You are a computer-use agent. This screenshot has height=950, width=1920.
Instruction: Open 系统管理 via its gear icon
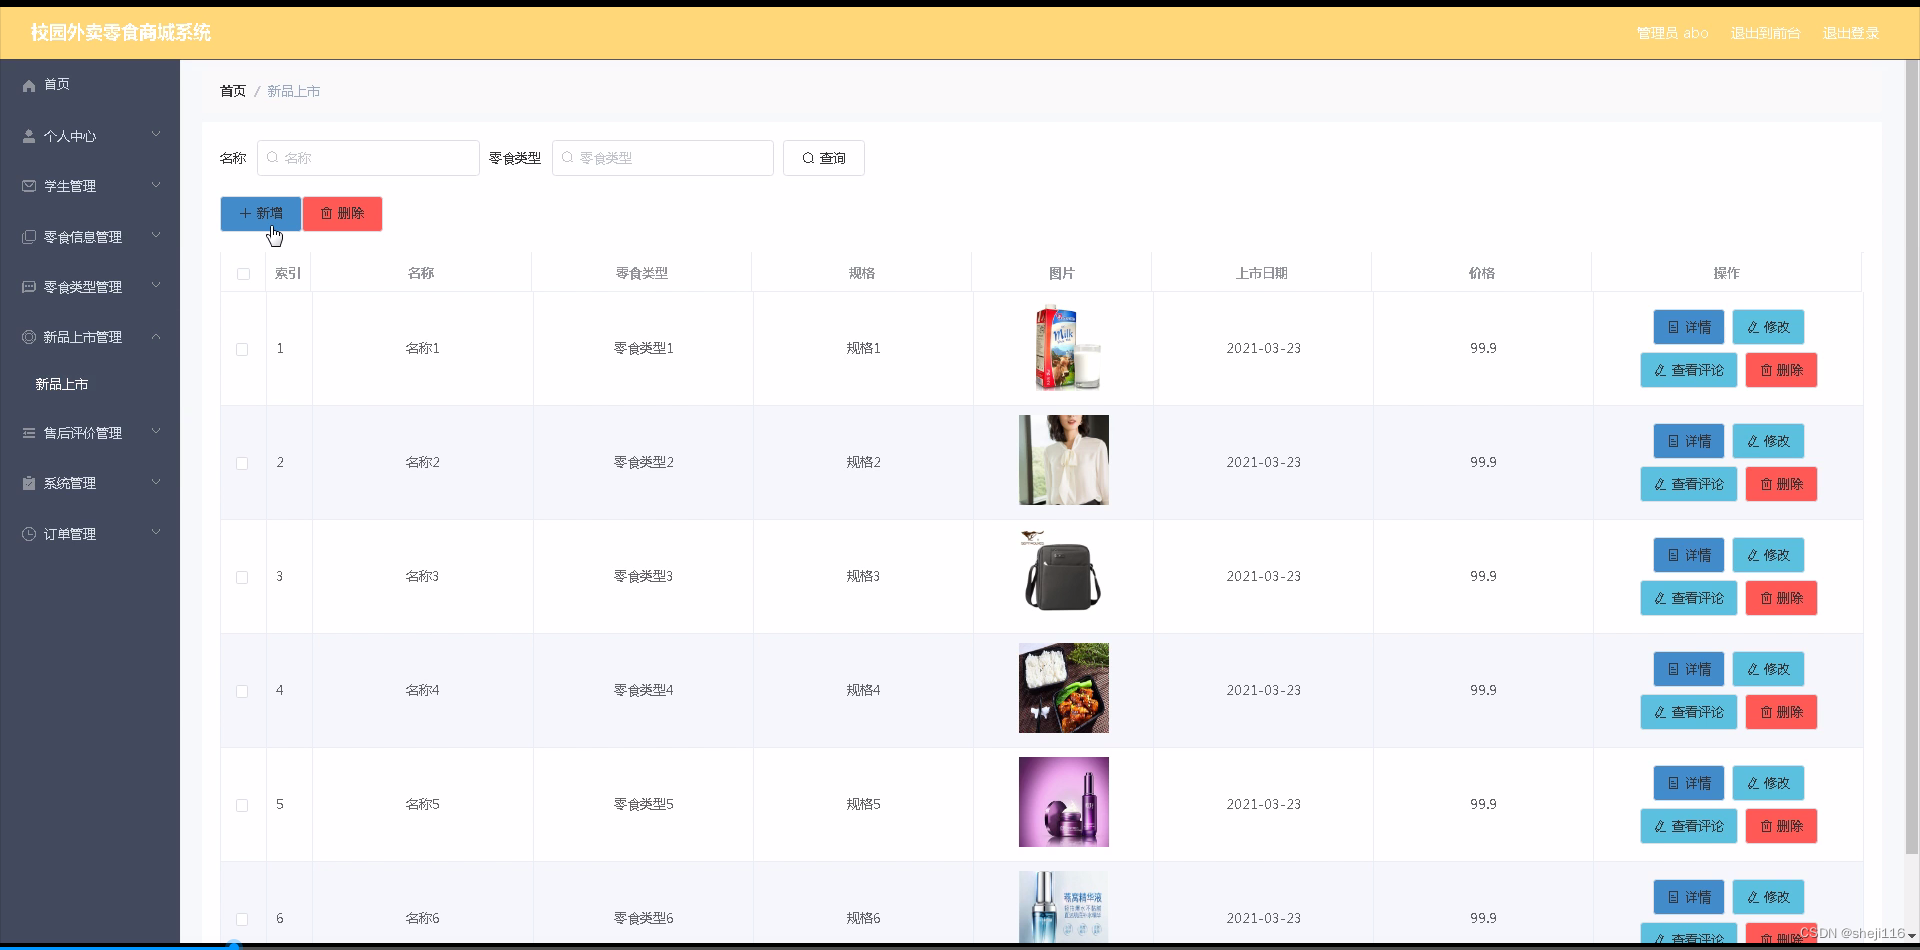pyautogui.click(x=28, y=483)
